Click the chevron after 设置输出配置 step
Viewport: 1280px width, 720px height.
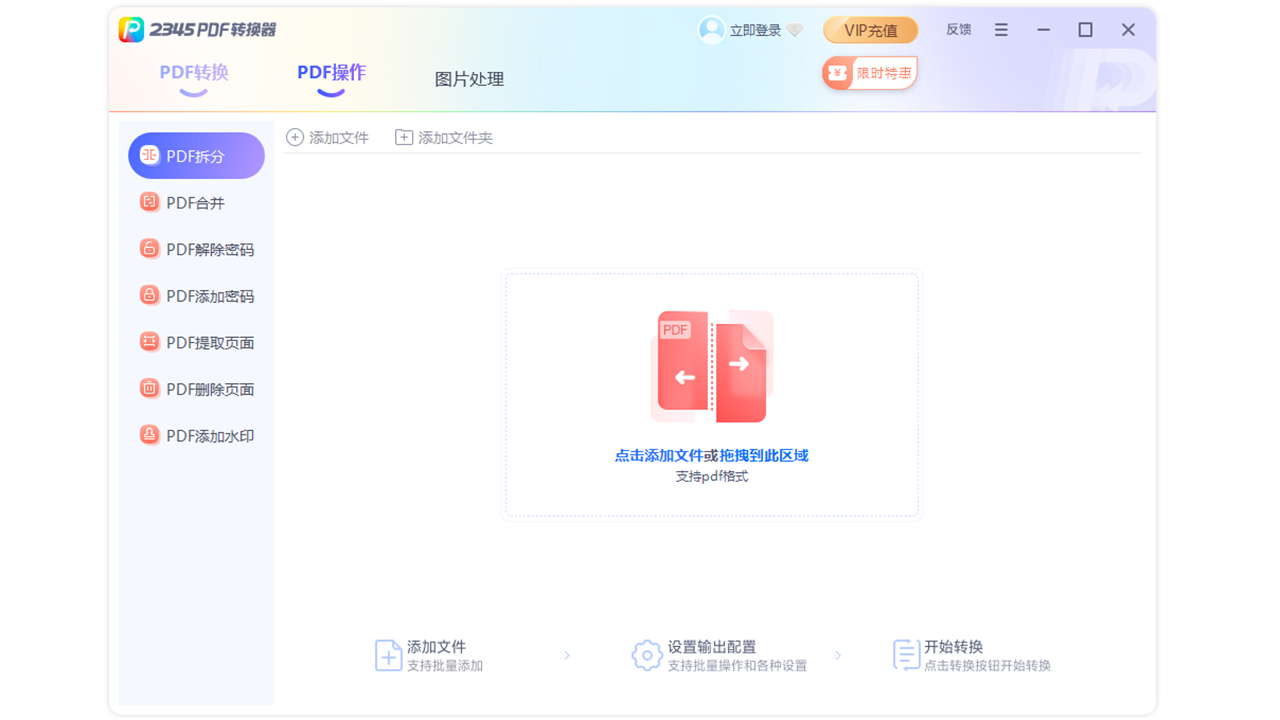click(838, 656)
